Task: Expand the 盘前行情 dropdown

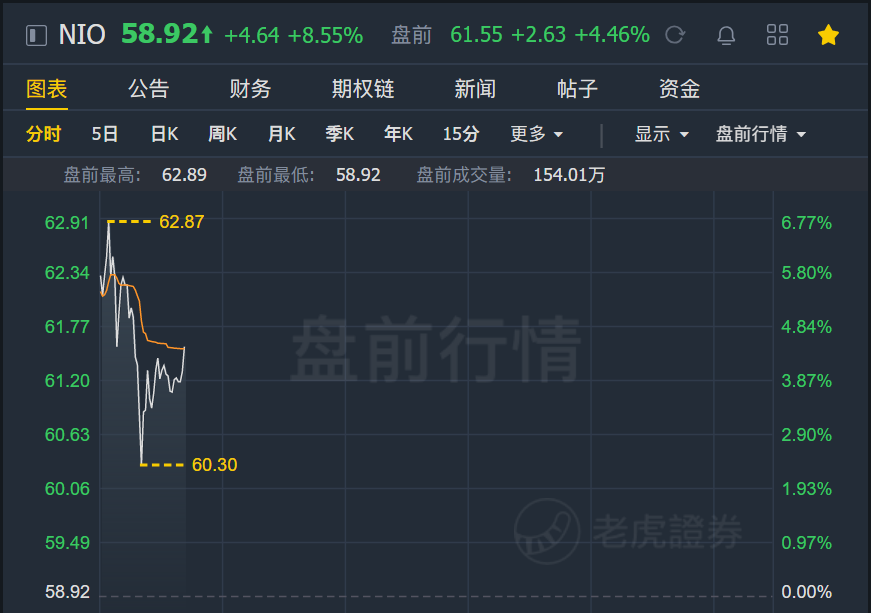Action: click(x=761, y=134)
